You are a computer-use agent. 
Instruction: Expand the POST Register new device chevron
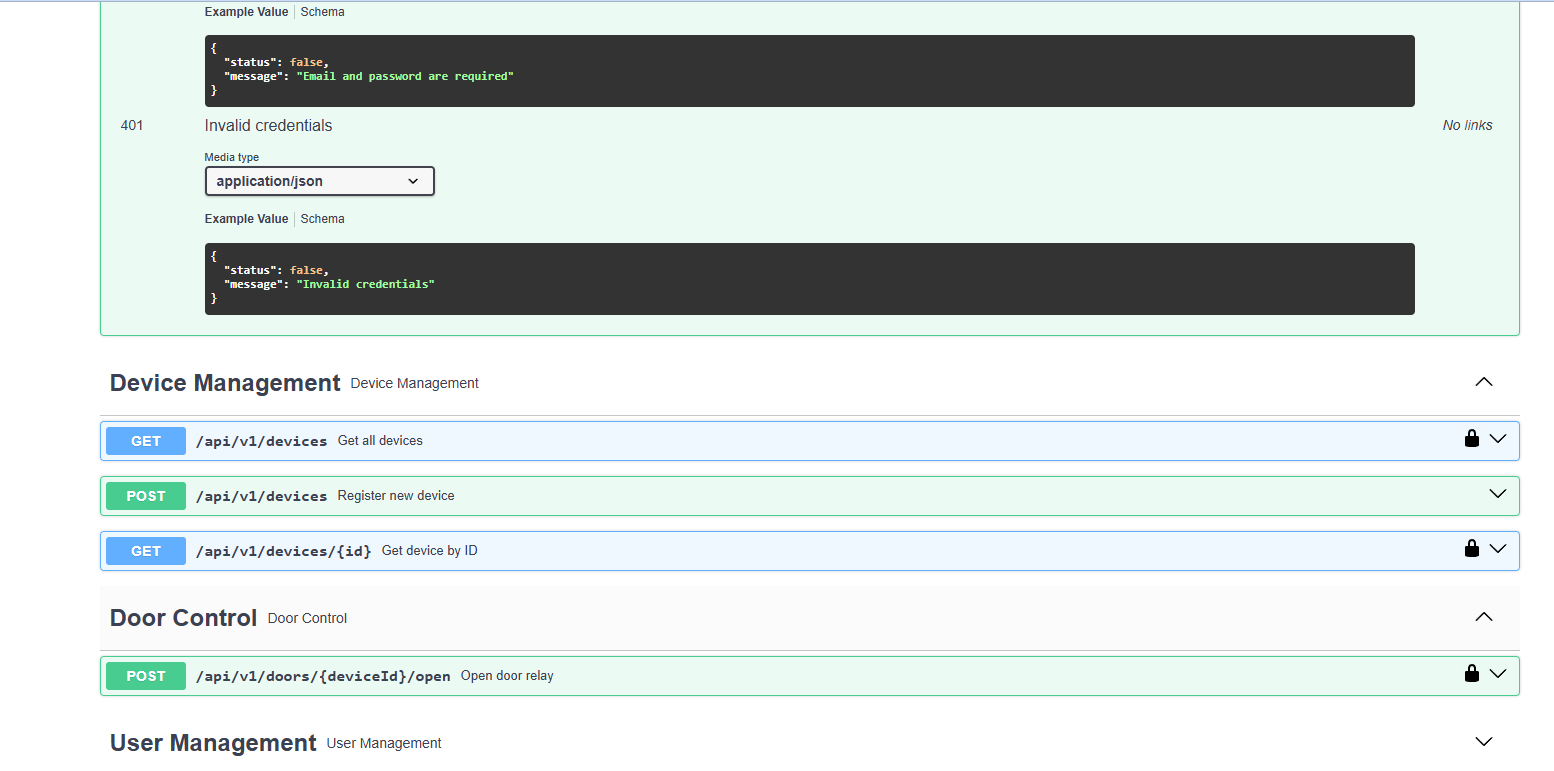click(x=1497, y=494)
